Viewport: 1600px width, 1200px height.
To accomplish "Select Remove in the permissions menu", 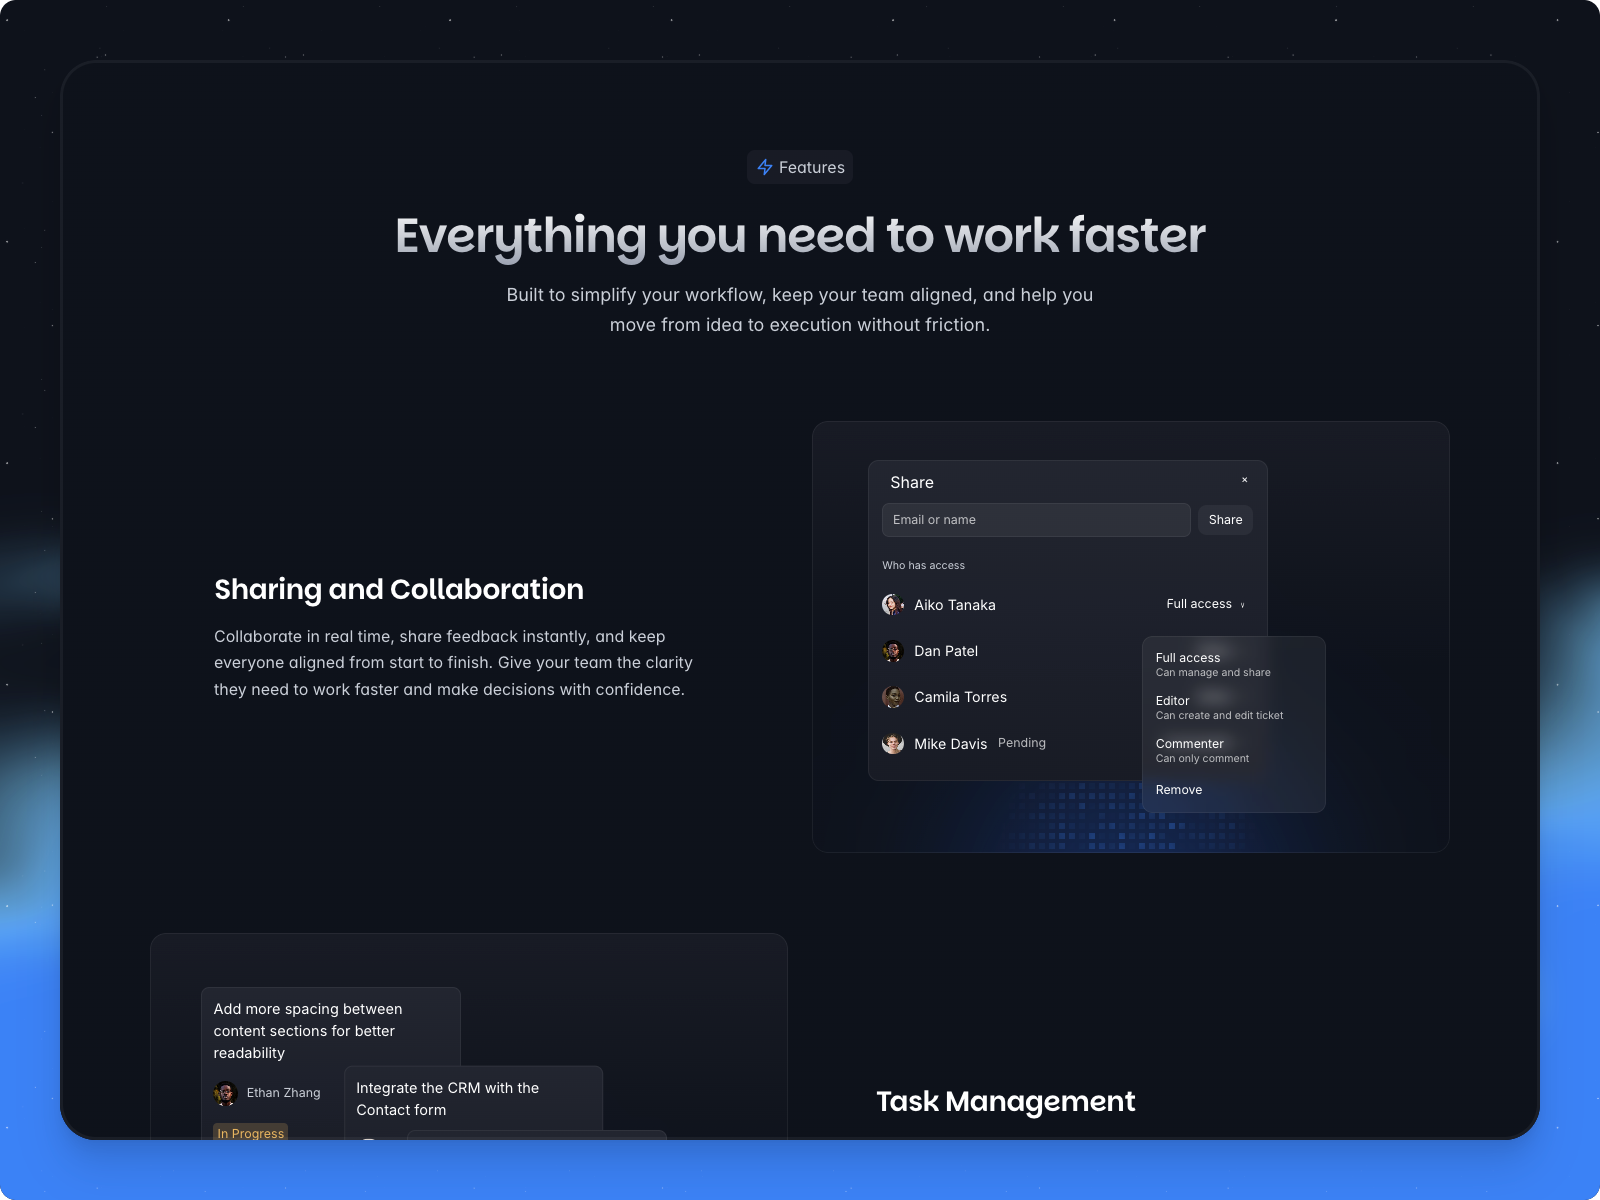I will click(x=1179, y=790).
